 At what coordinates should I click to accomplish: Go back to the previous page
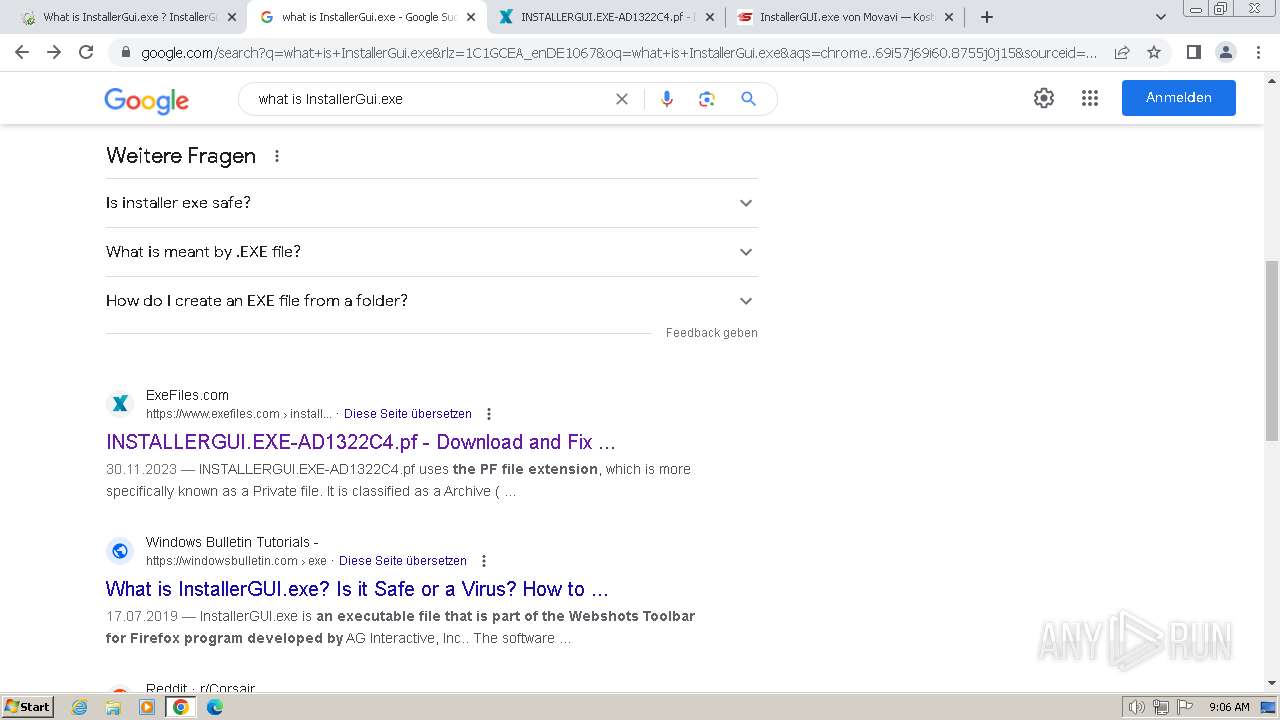coord(22,52)
